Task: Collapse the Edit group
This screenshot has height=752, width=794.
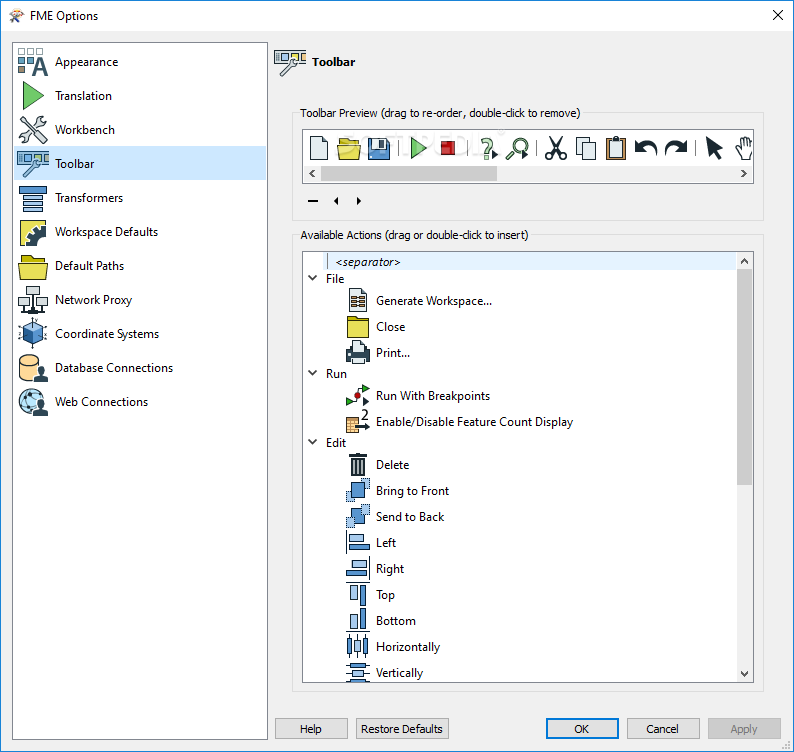Action: 312,442
